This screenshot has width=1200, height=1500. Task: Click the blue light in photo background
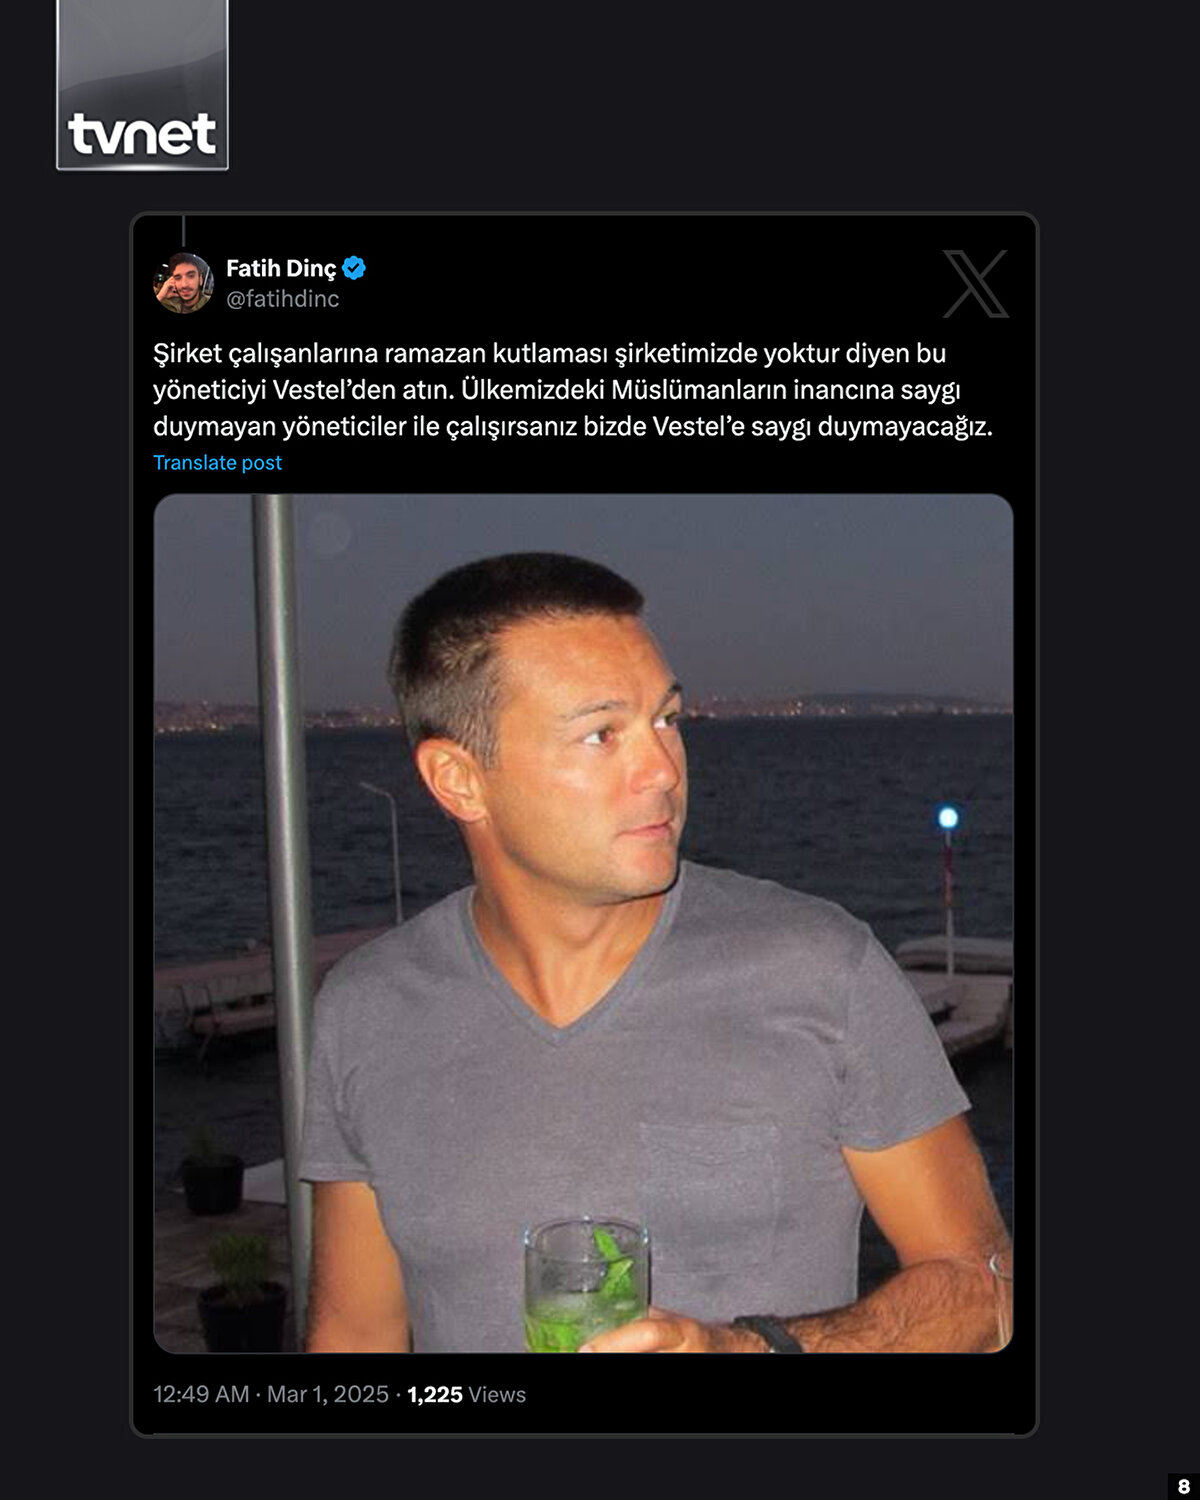948,818
